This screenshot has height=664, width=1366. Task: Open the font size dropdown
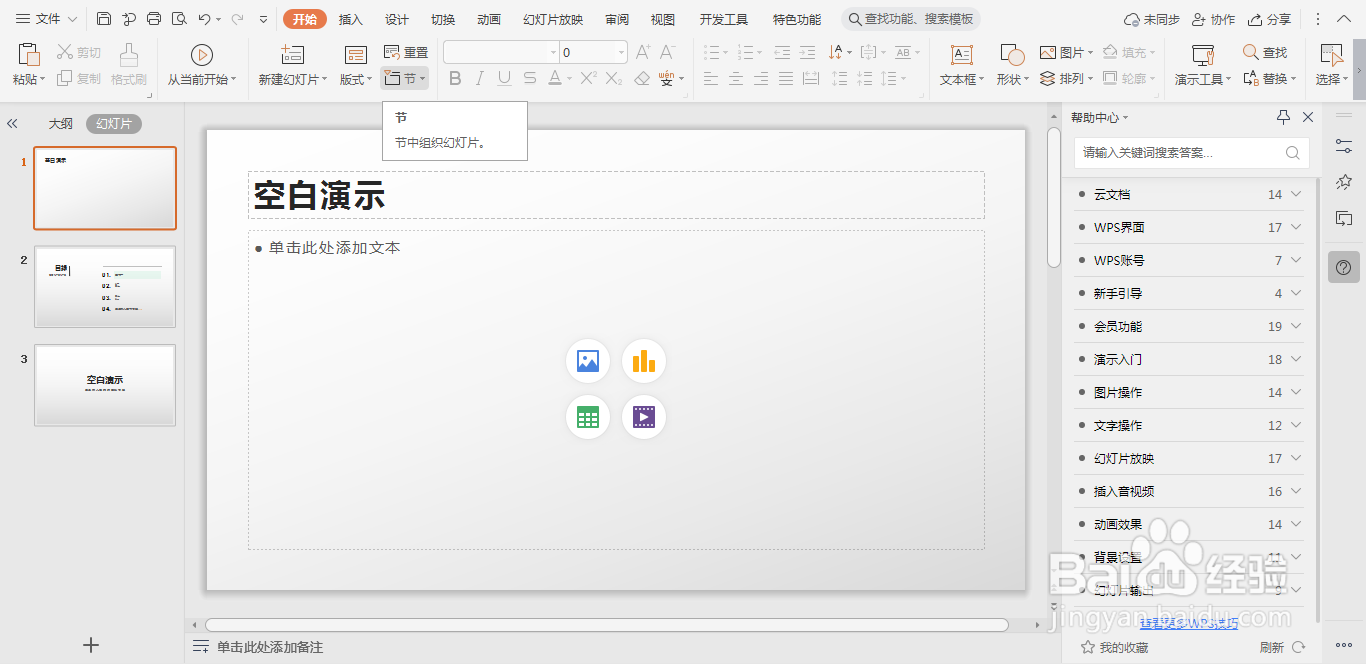point(621,52)
